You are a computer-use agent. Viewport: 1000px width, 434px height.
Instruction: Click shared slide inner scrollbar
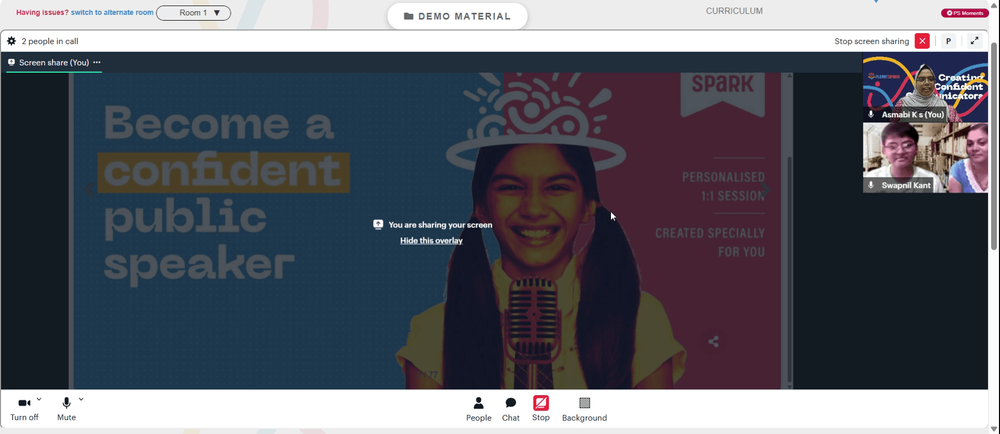pos(790,271)
